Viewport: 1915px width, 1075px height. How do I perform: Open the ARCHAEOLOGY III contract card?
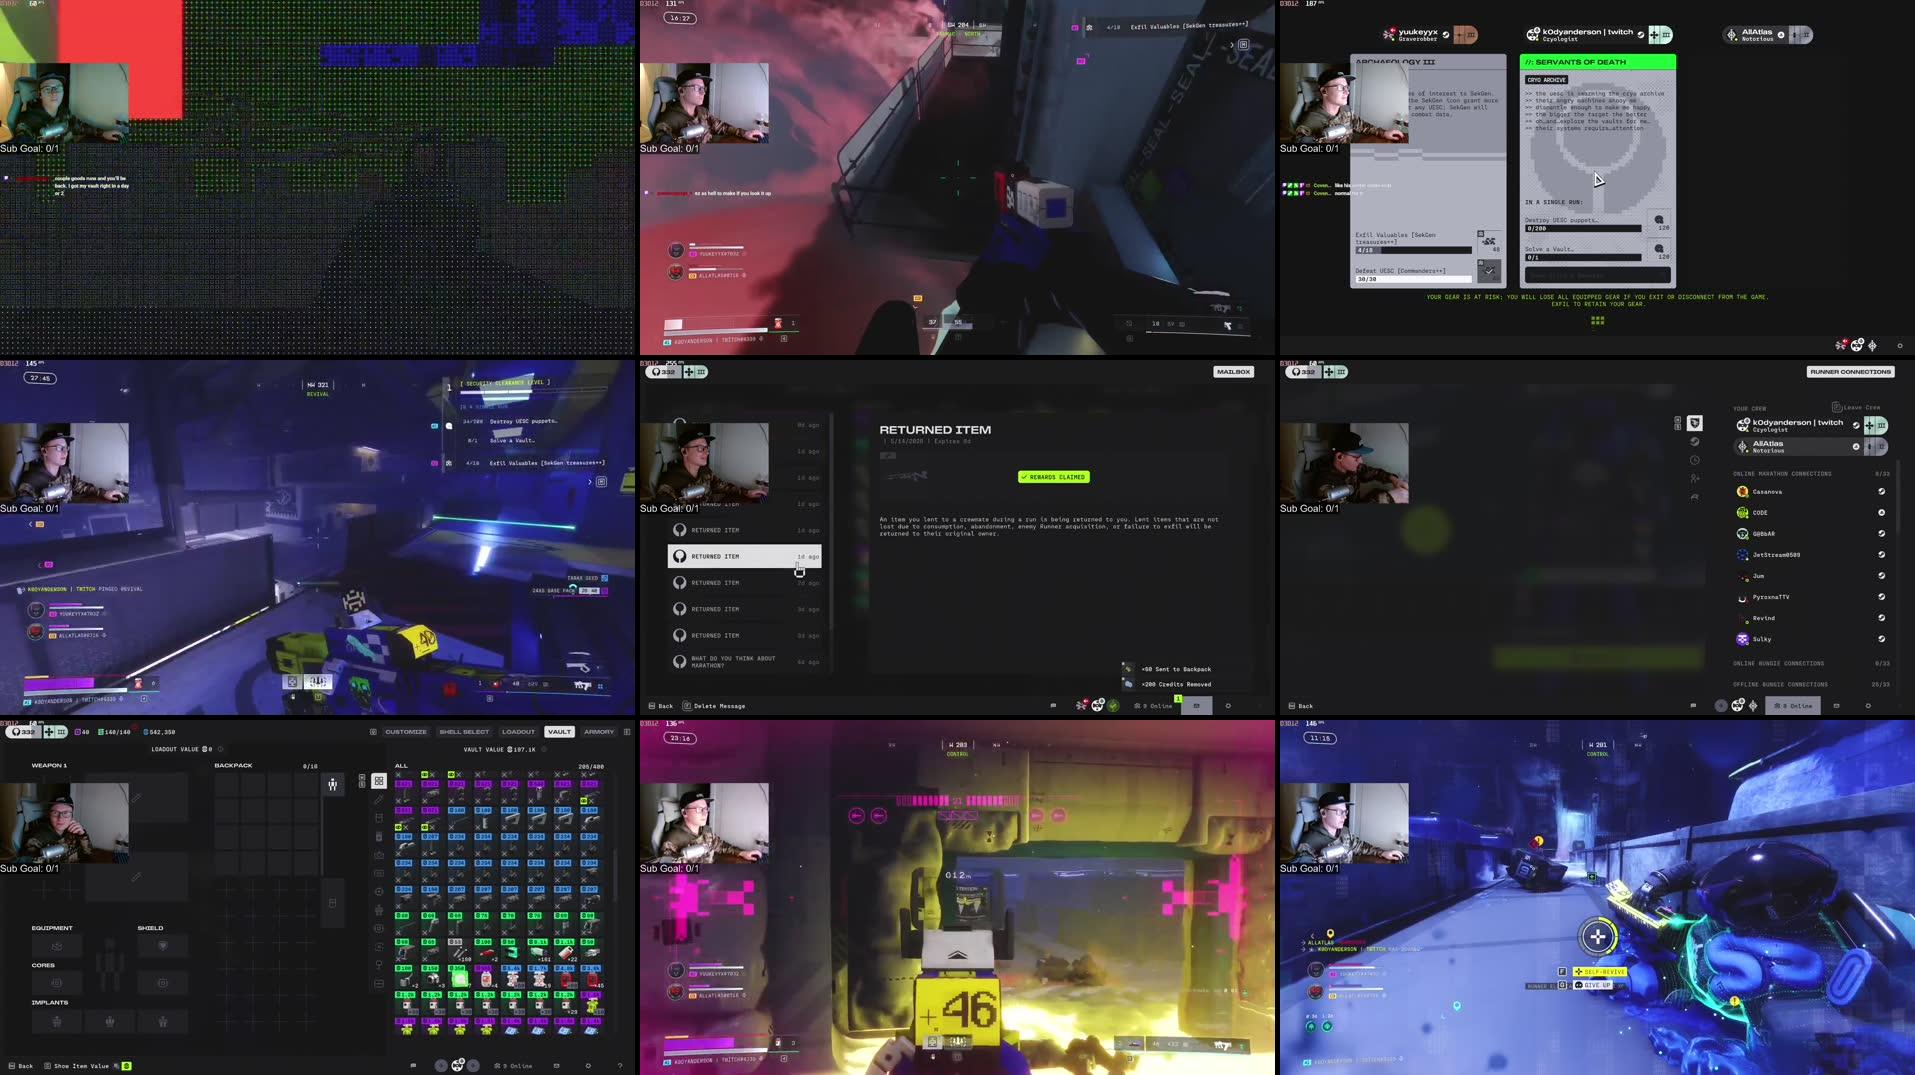pos(1428,171)
